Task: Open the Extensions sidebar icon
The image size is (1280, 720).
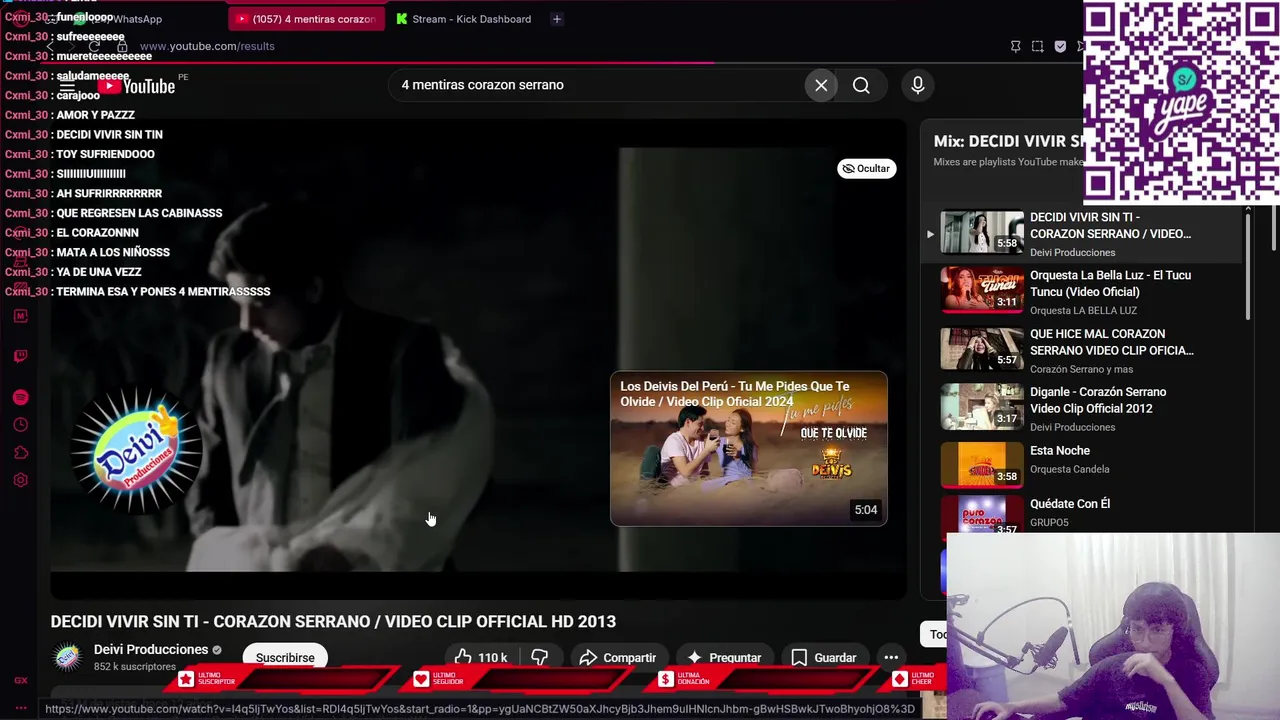Action: 20,453
